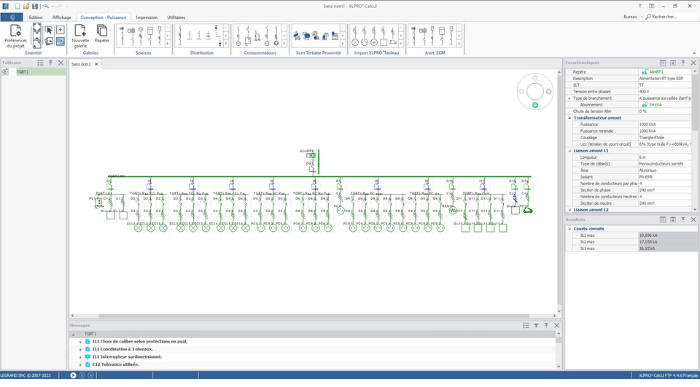This screenshot has height=387, width=700.
Task: Select TGBT1 in the Tableaux list
Action: coord(23,72)
